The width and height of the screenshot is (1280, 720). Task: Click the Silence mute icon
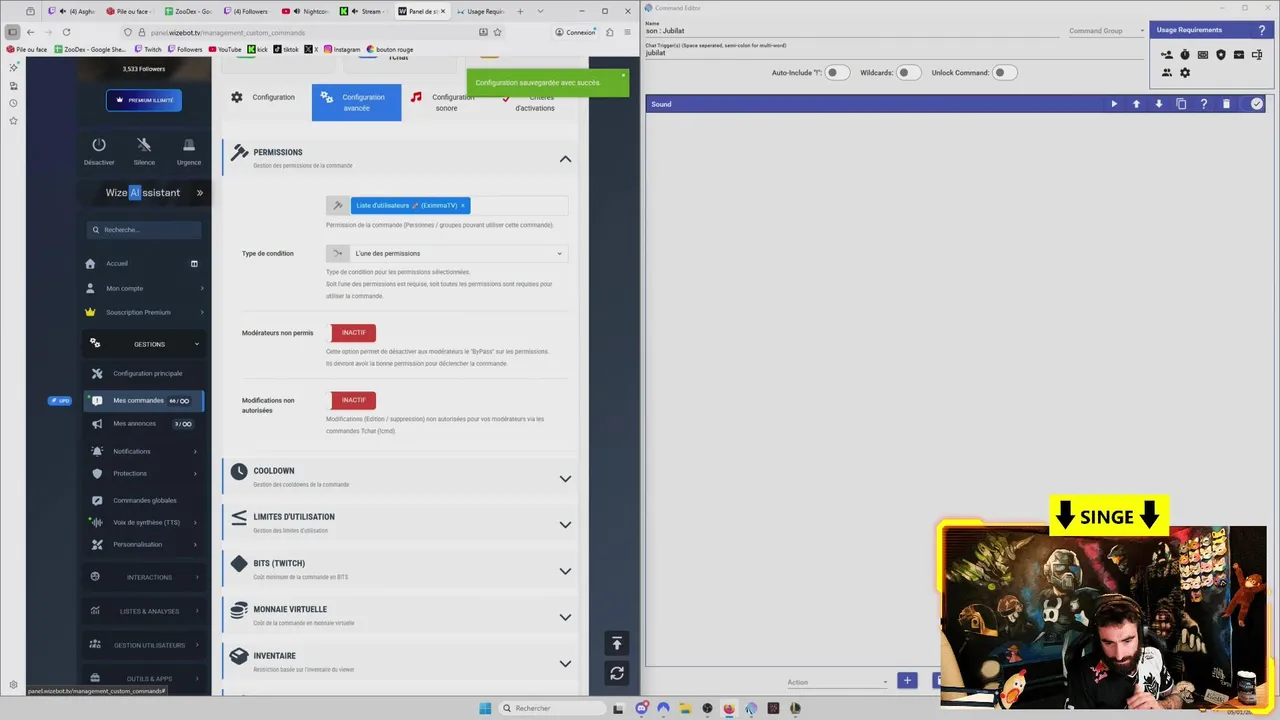tap(144, 145)
